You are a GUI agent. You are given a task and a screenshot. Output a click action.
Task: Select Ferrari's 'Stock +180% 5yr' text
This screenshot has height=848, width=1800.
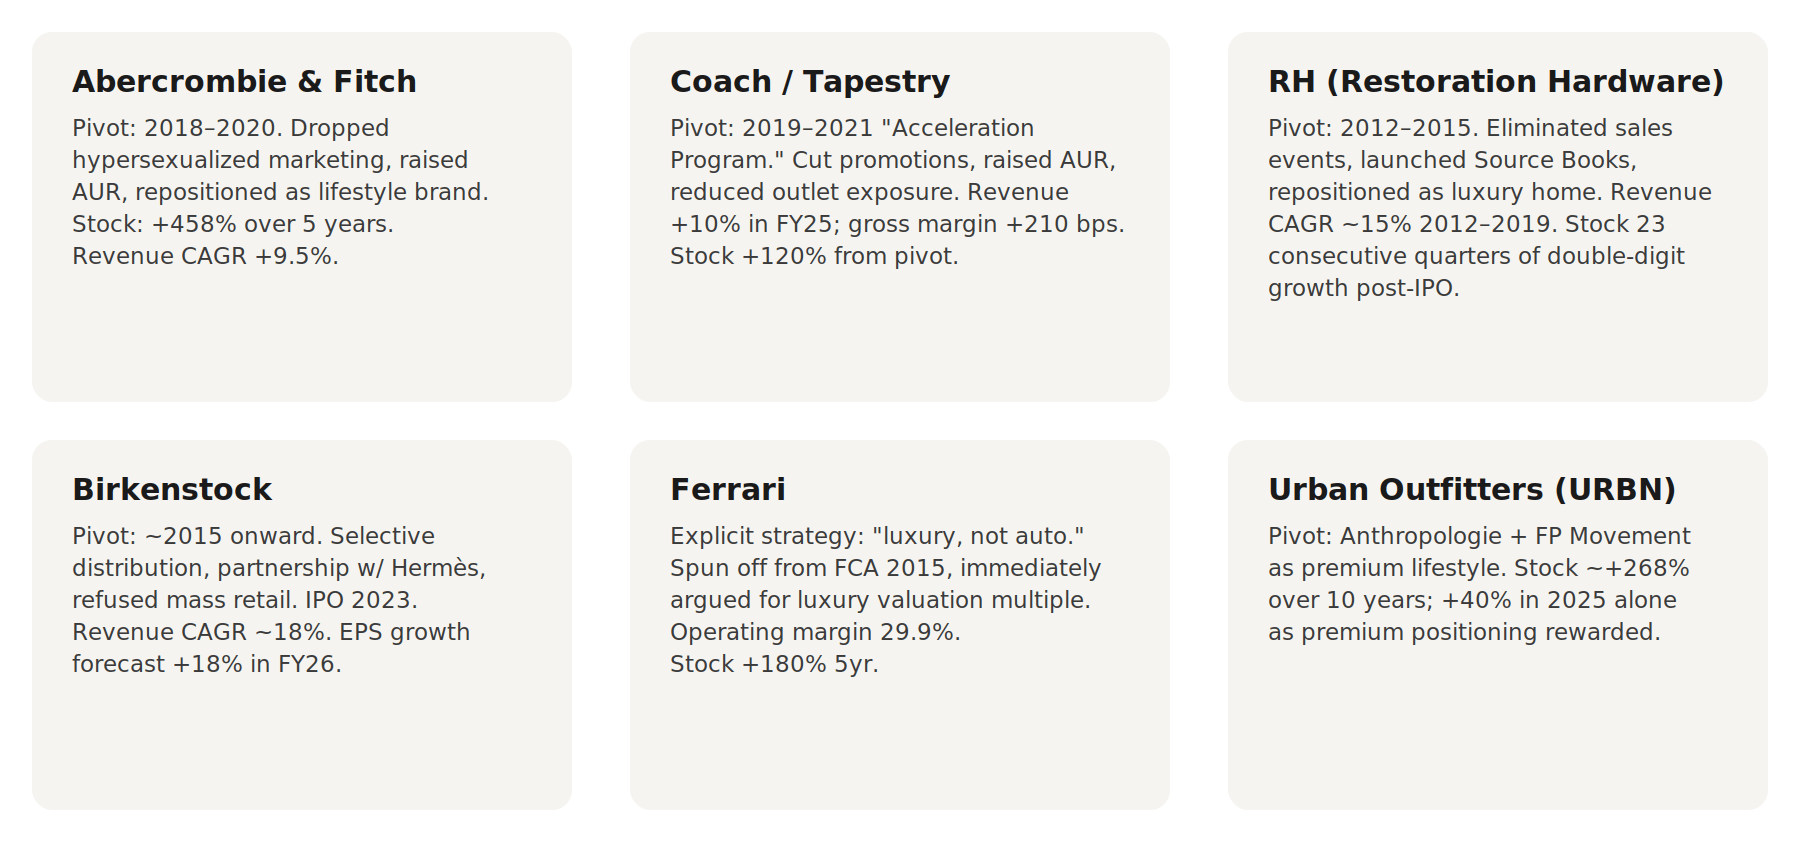coord(774,664)
